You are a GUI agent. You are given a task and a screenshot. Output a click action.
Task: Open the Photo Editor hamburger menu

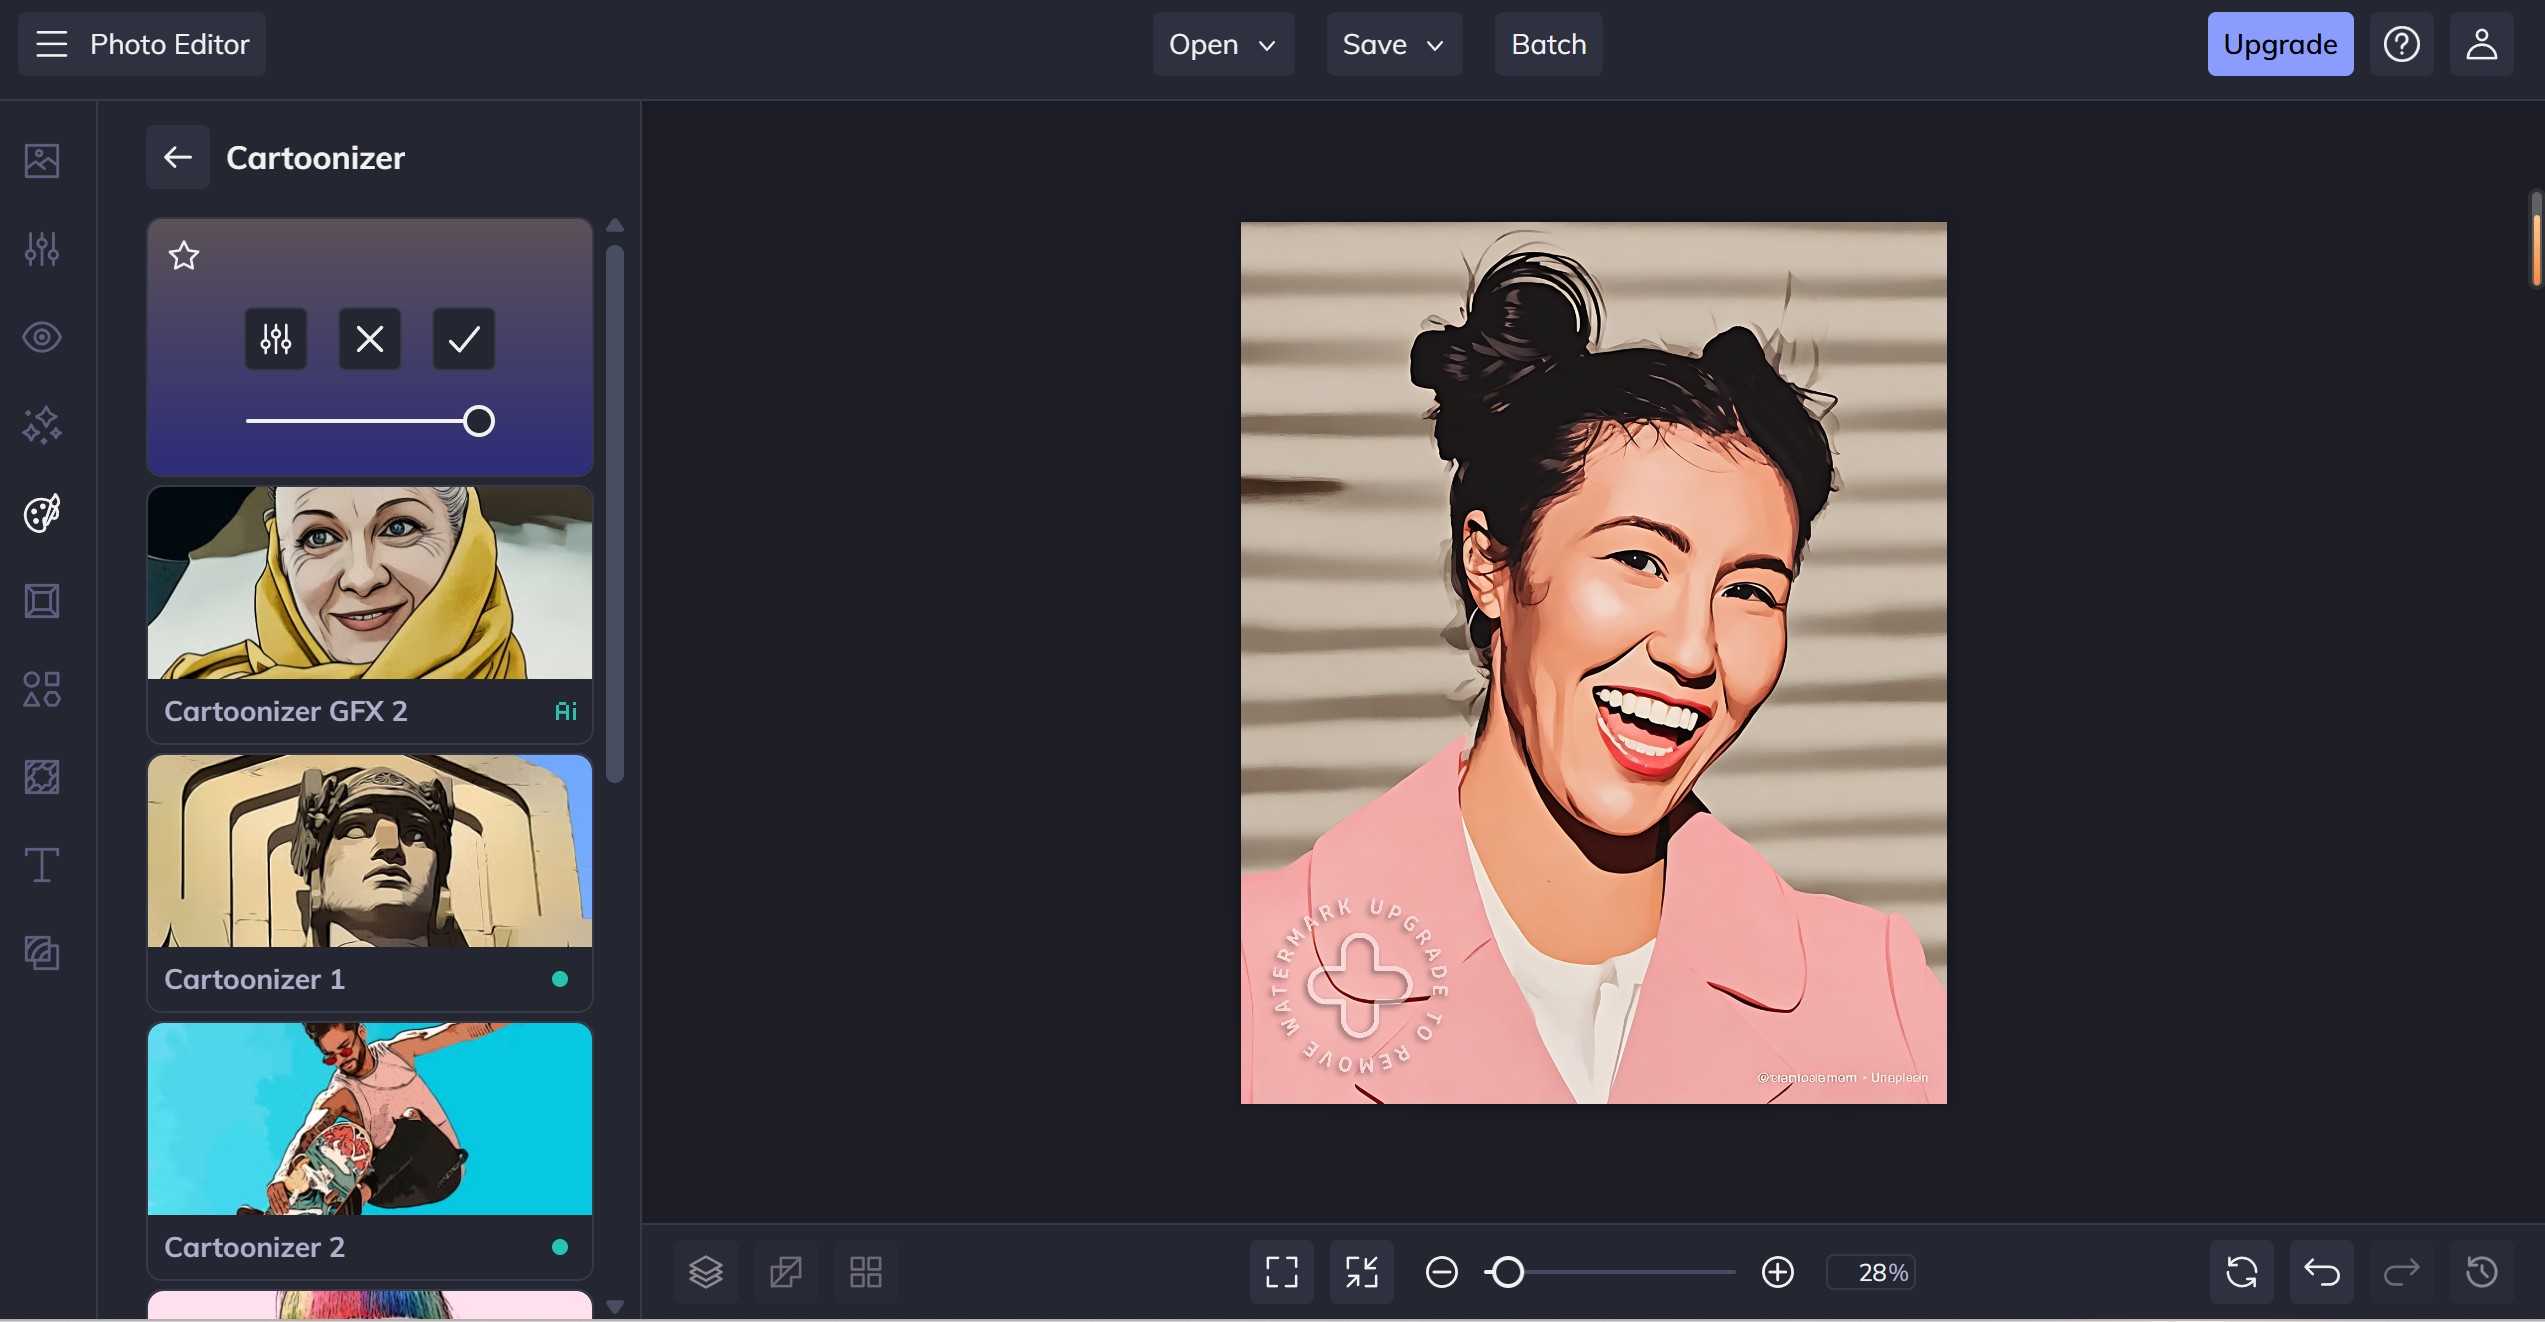pyautogui.click(x=52, y=44)
